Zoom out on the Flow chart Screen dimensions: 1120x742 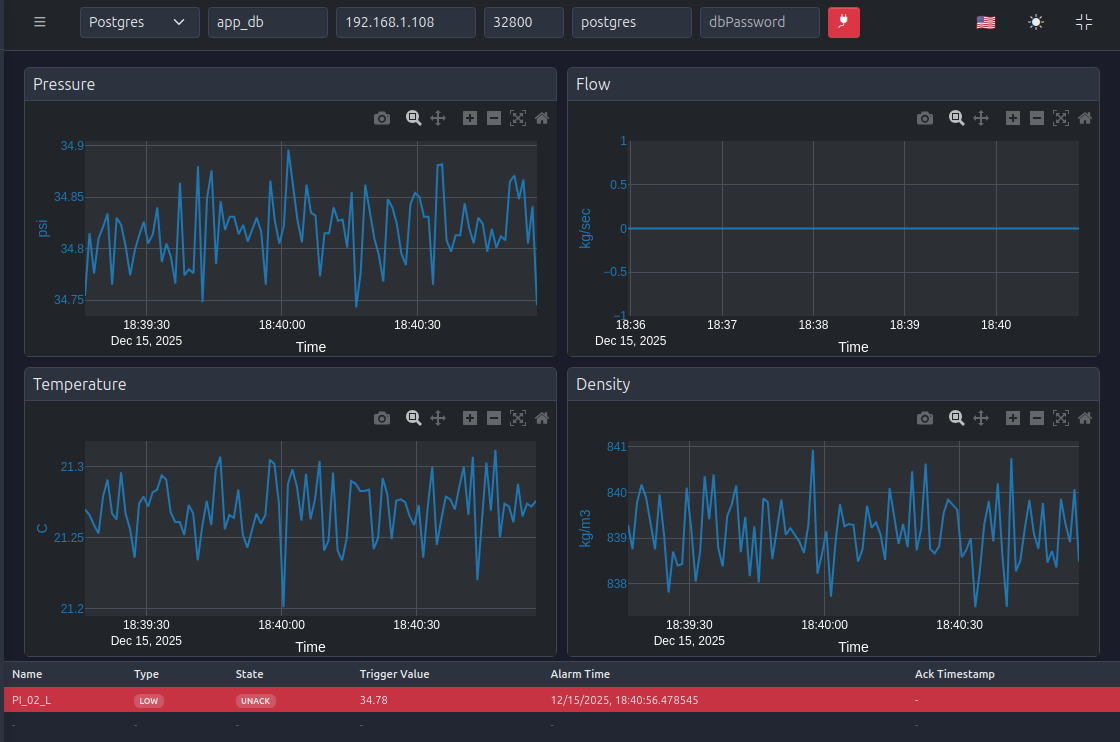tap(1037, 118)
